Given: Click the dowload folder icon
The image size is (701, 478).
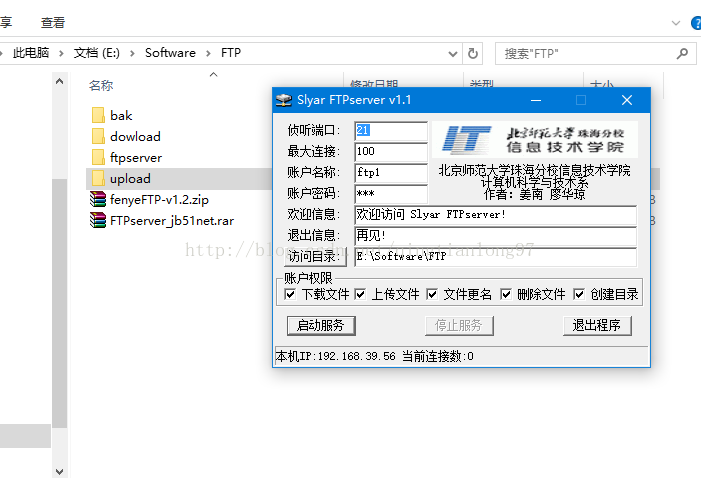Looking at the screenshot, I should tap(98, 136).
